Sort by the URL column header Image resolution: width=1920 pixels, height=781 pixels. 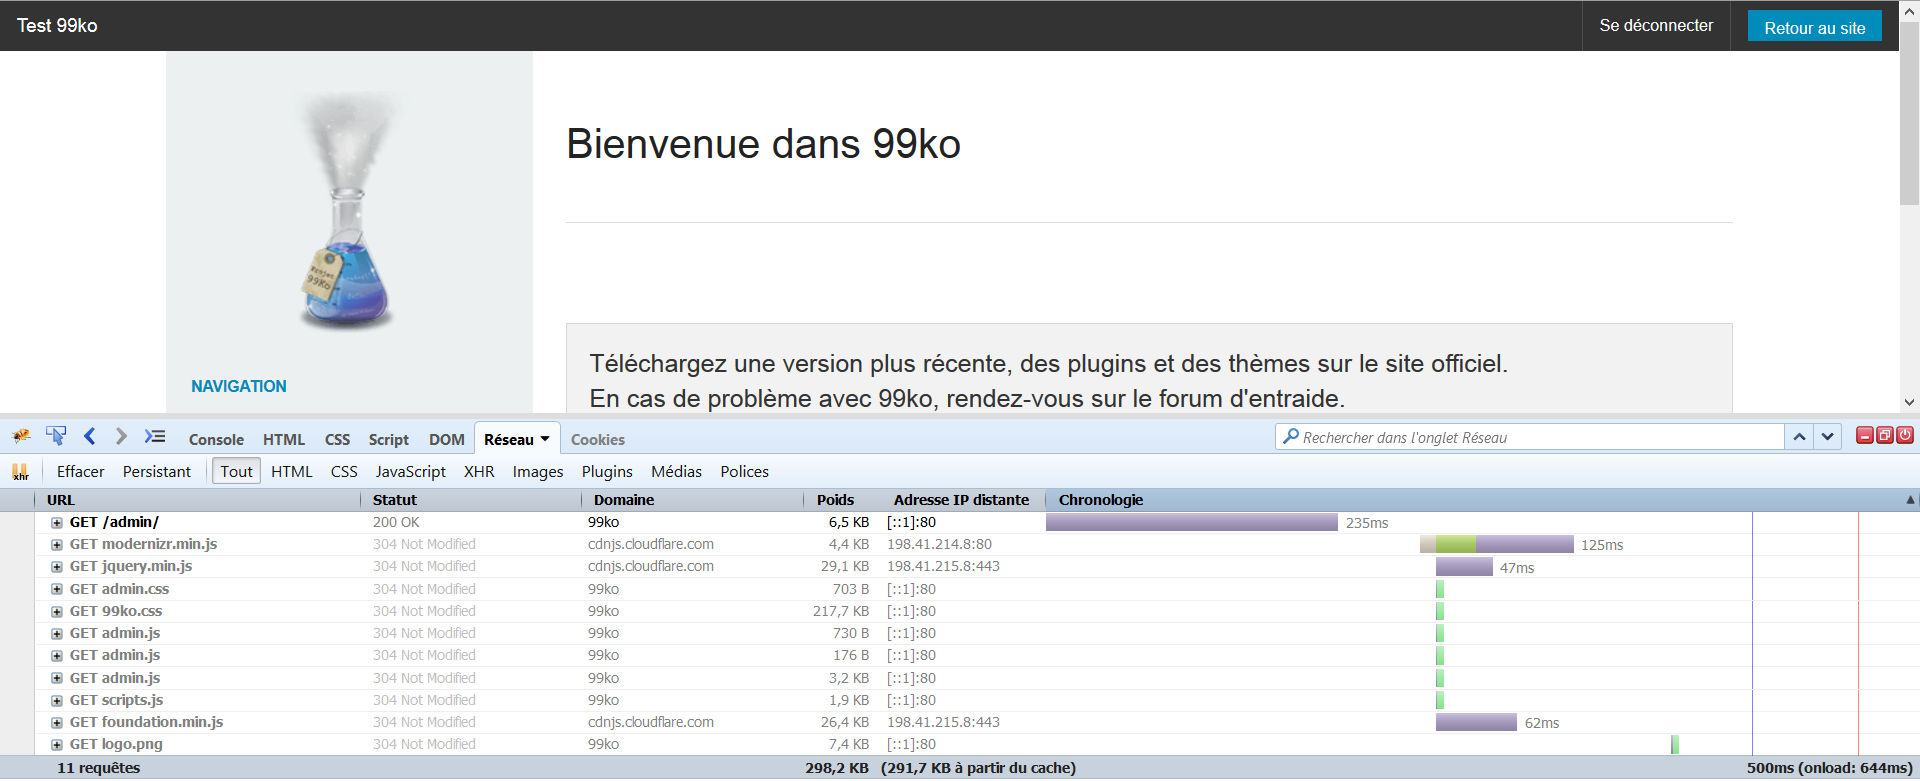(198, 500)
